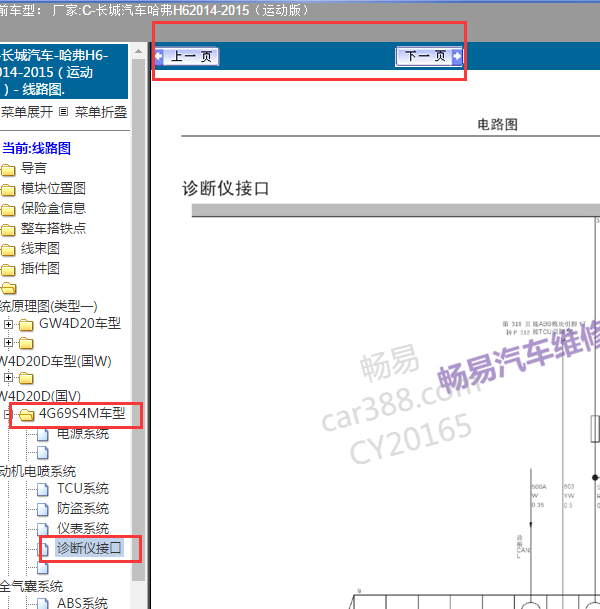Click page icon above 全气囊系统
This screenshot has width=600, height=609.
point(43,568)
